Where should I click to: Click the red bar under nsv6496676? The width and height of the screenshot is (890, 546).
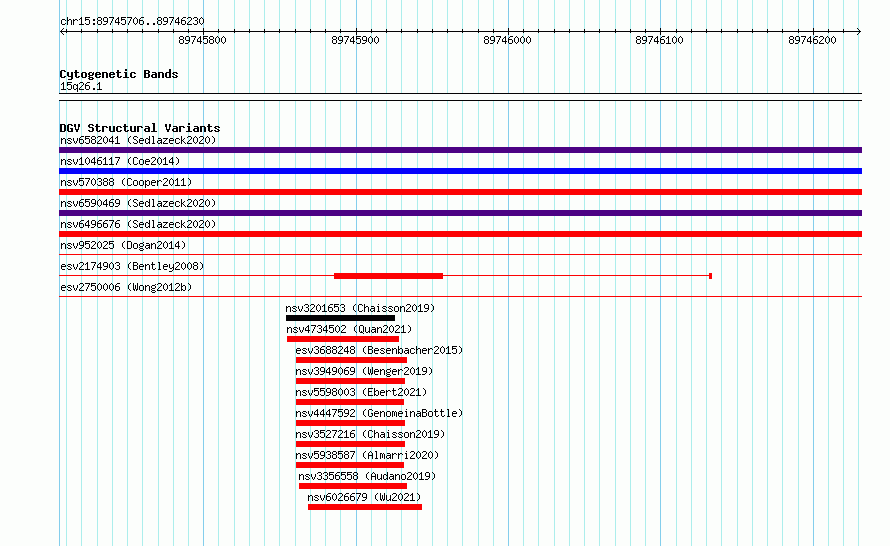[x=460, y=234]
